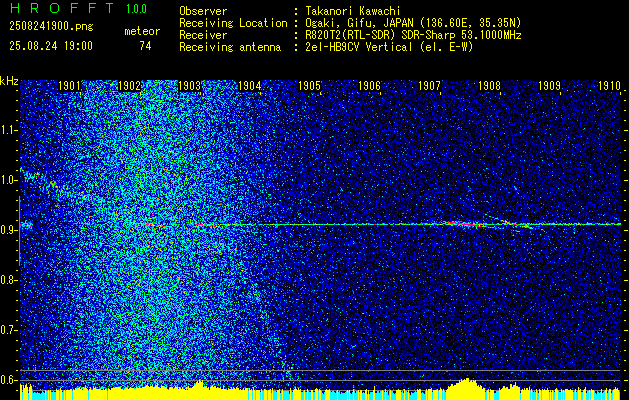629x400 pixels.
Task: Click the 1910 time marker
Action: pyautogui.click(x=609, y=86)
